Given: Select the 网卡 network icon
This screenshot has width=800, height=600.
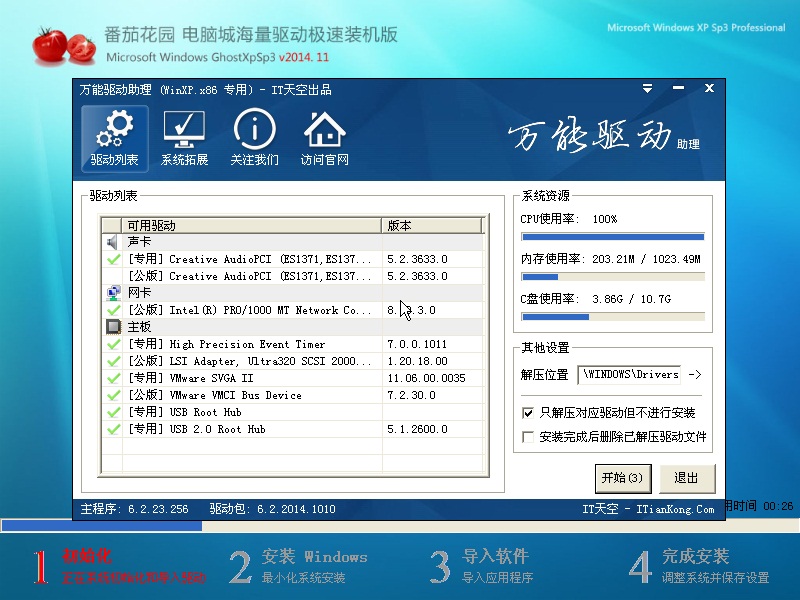Looking at the screenshot, I should click(113, 293).
